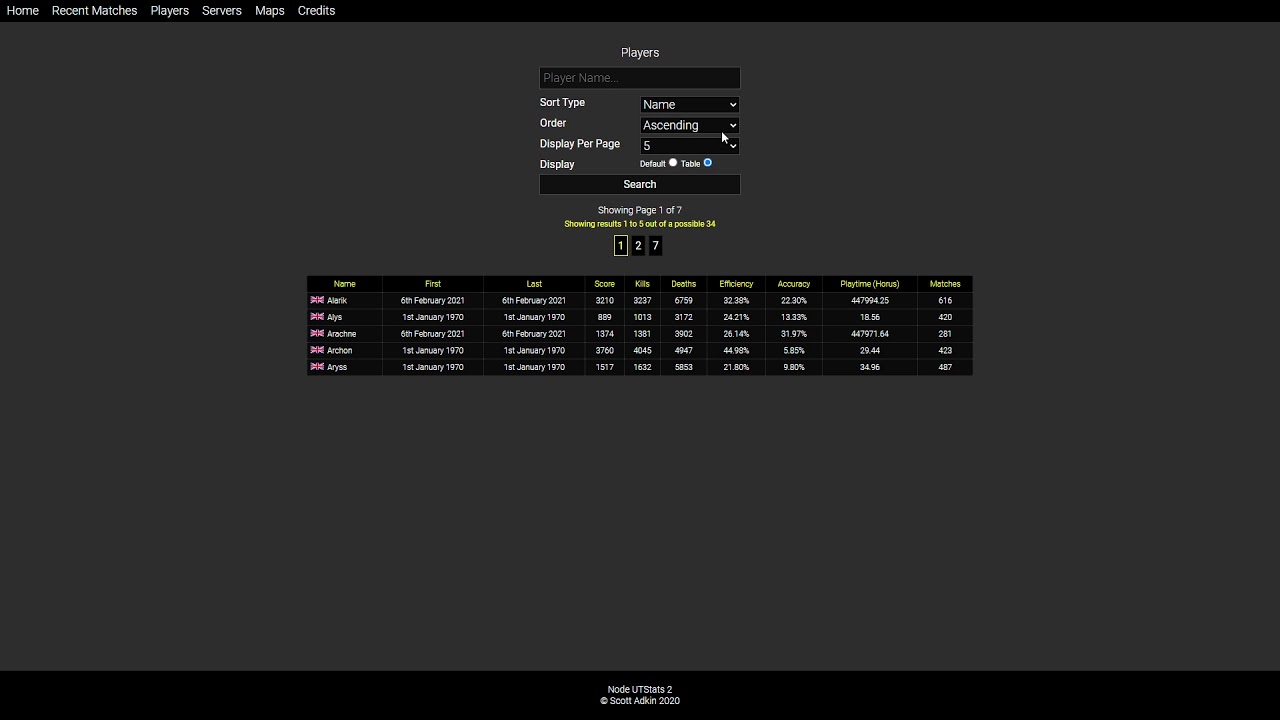1280x720 pixels.
Task: Open the Sort Type dropdown
Action: (x=690, y=104)
